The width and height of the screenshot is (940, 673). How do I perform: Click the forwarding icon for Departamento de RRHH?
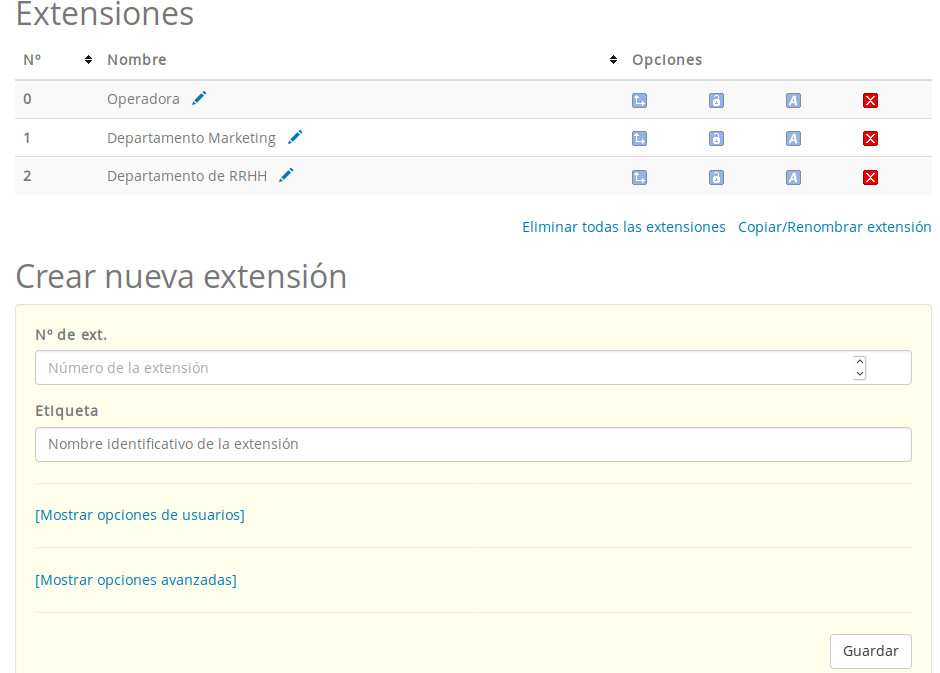(x=639, y=177)
